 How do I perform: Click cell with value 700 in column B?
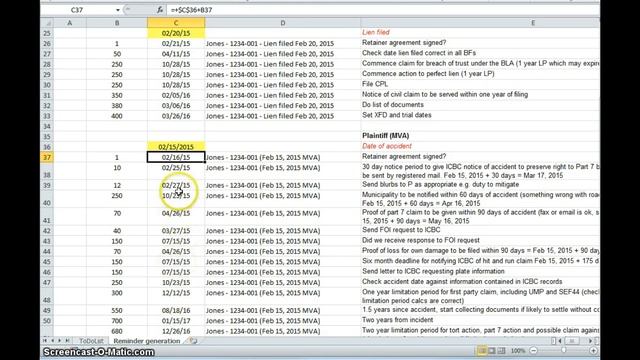(117, 321)
